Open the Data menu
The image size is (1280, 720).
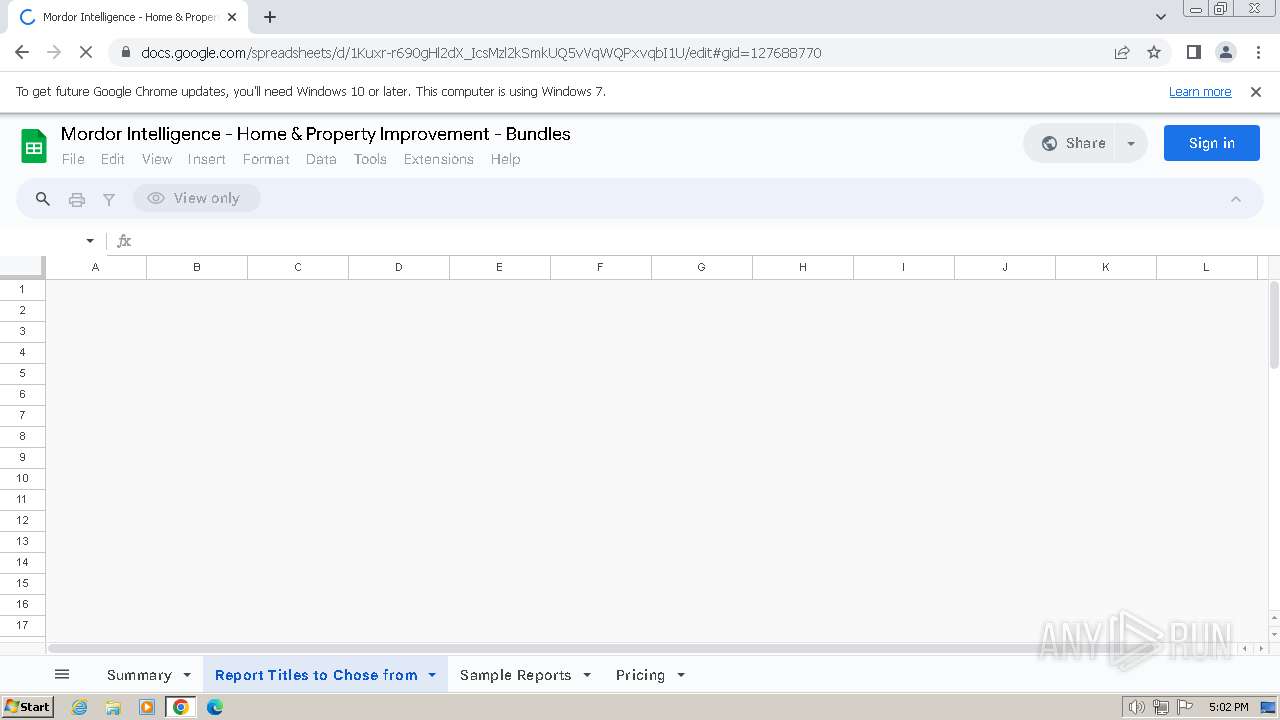[x=321, y=159]
